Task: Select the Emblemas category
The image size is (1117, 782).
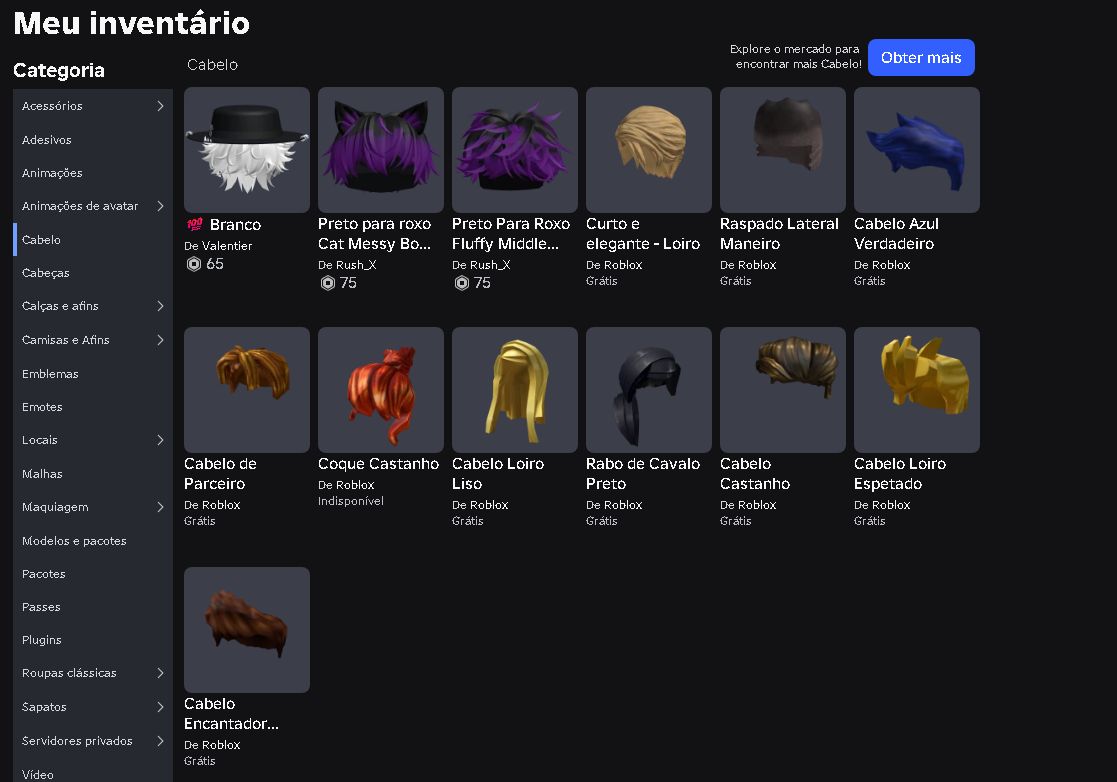Action: click(93, 374)
